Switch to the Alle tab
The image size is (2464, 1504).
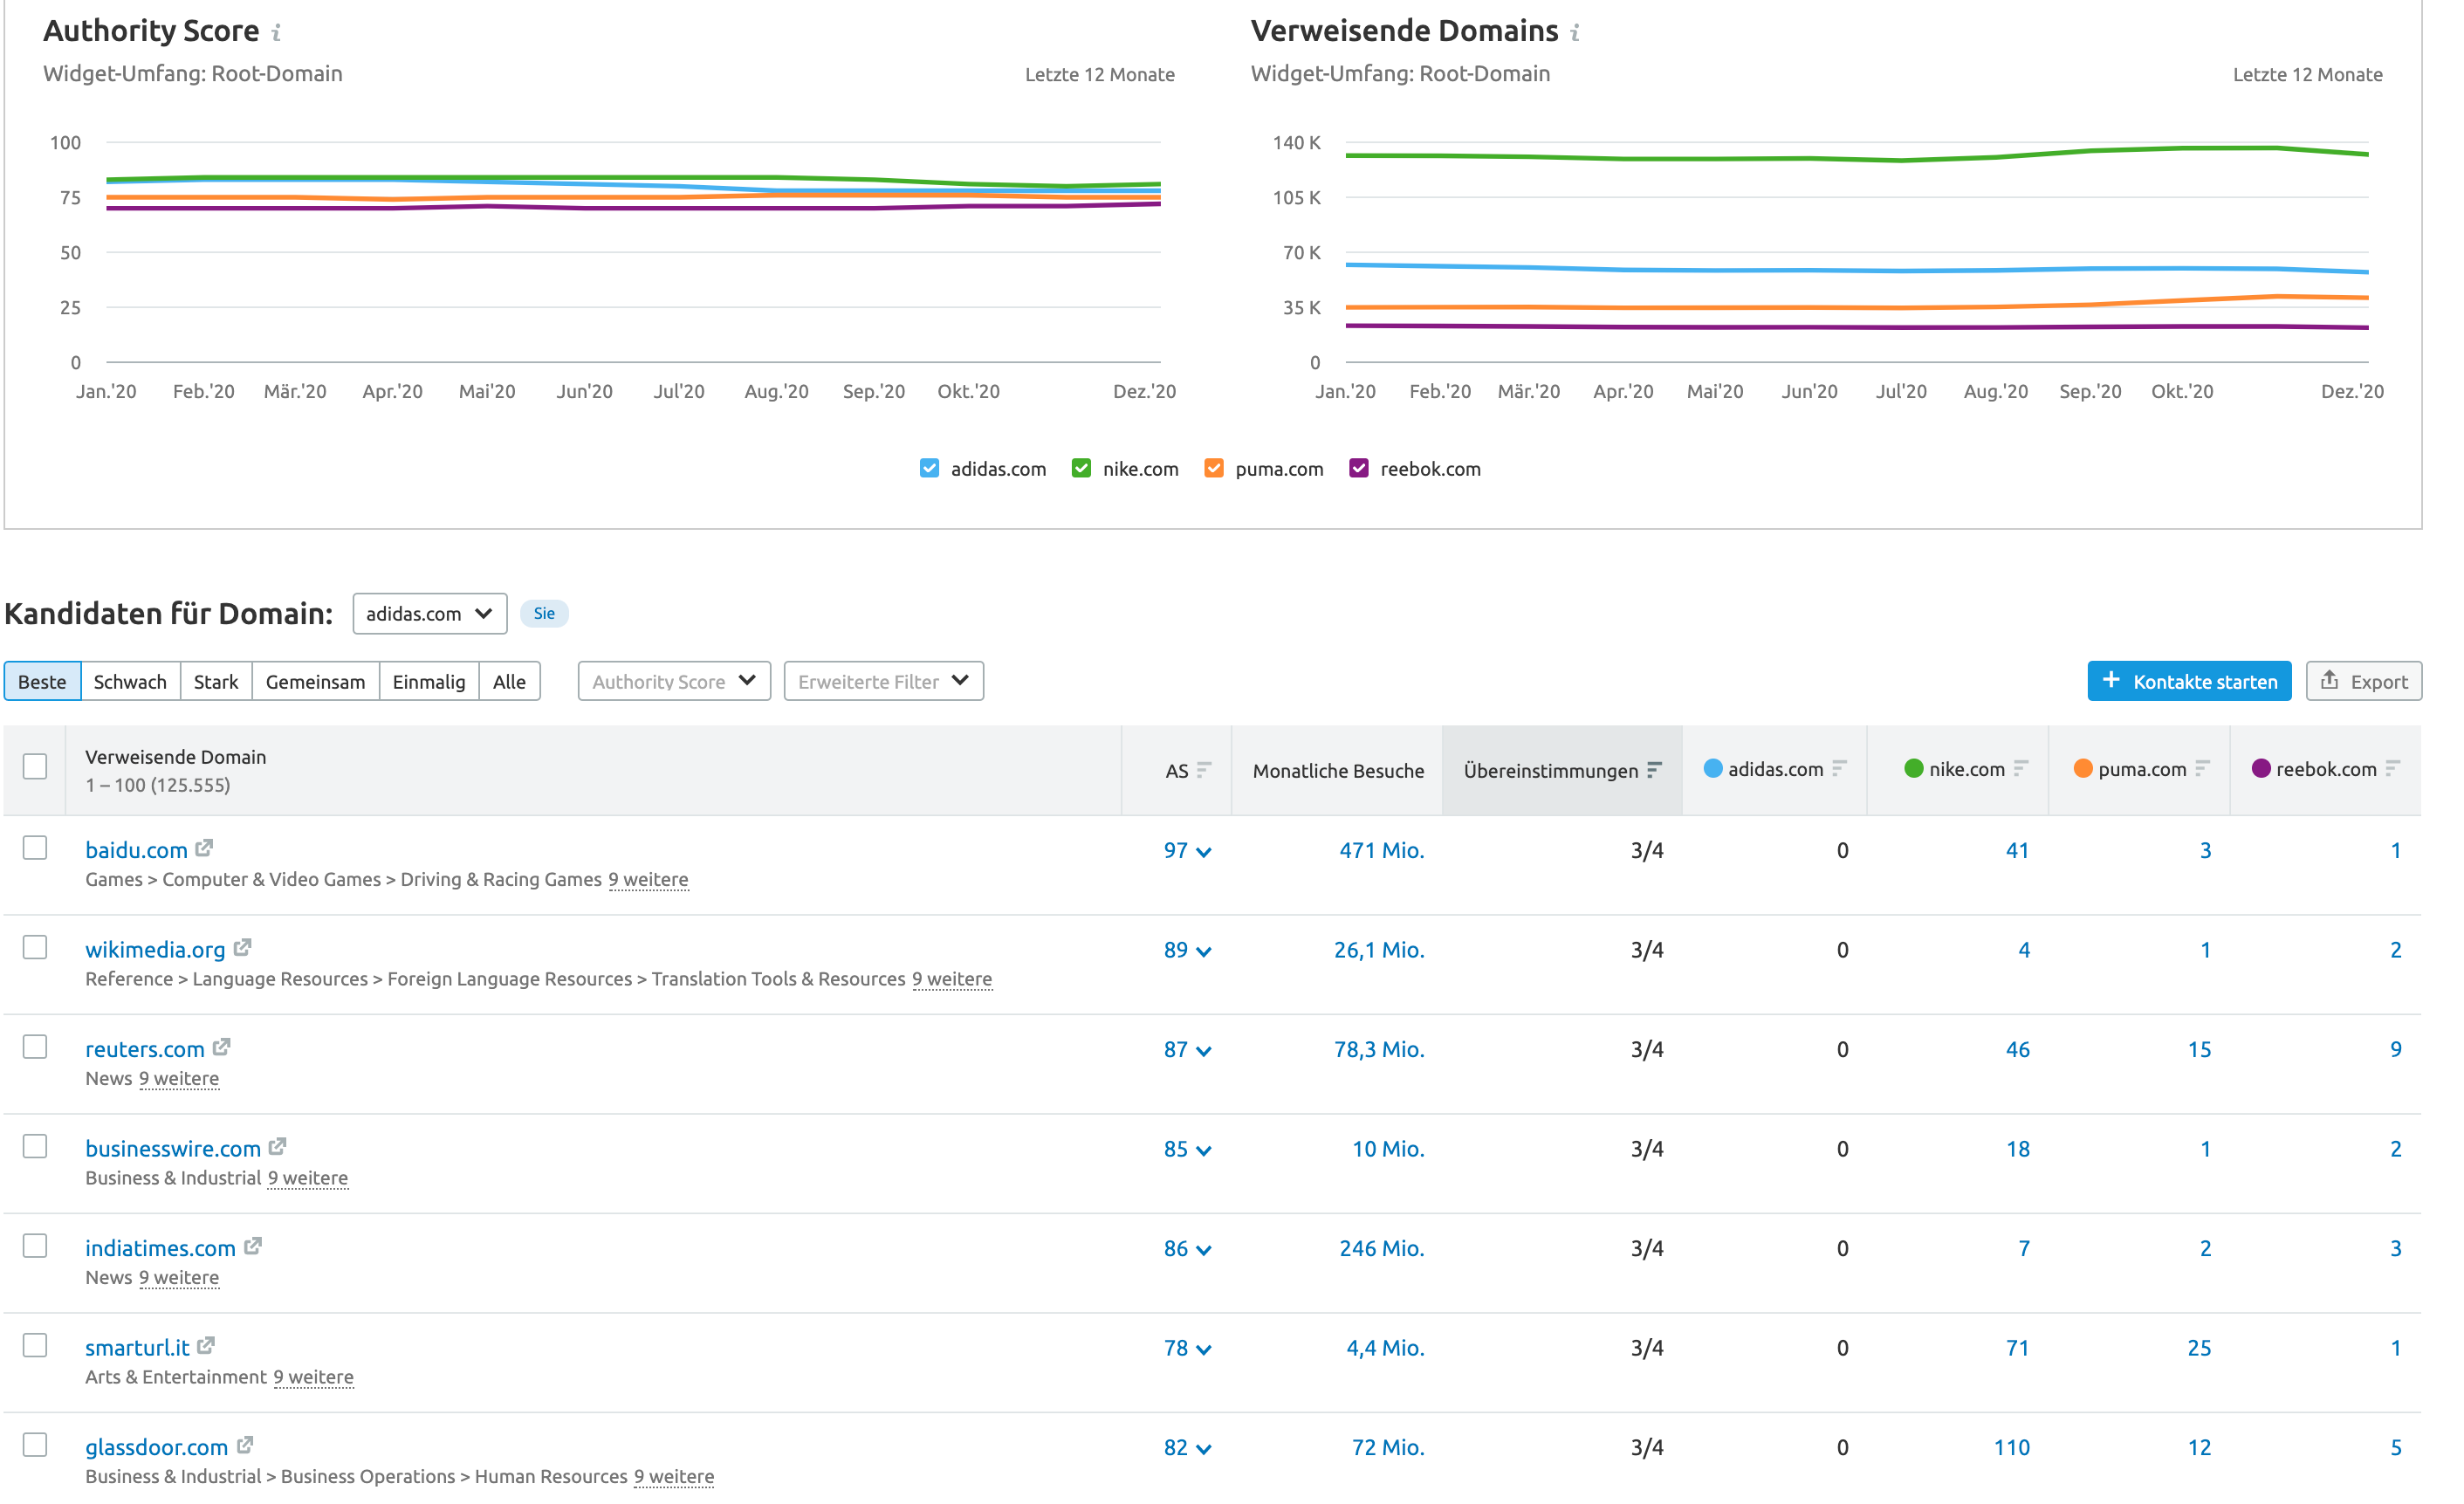tap(509, 681)
